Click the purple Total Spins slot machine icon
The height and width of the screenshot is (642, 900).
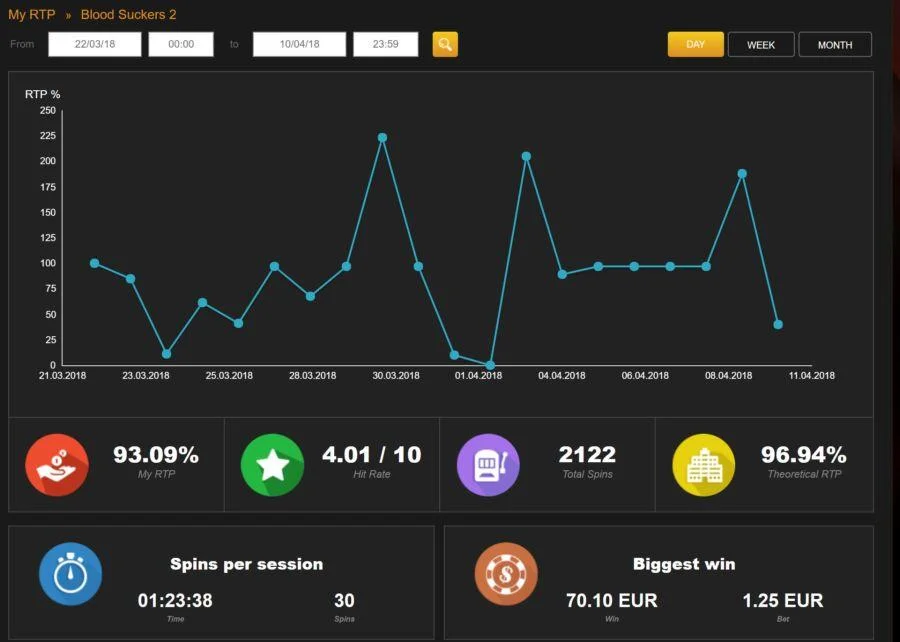coord(488,465)
